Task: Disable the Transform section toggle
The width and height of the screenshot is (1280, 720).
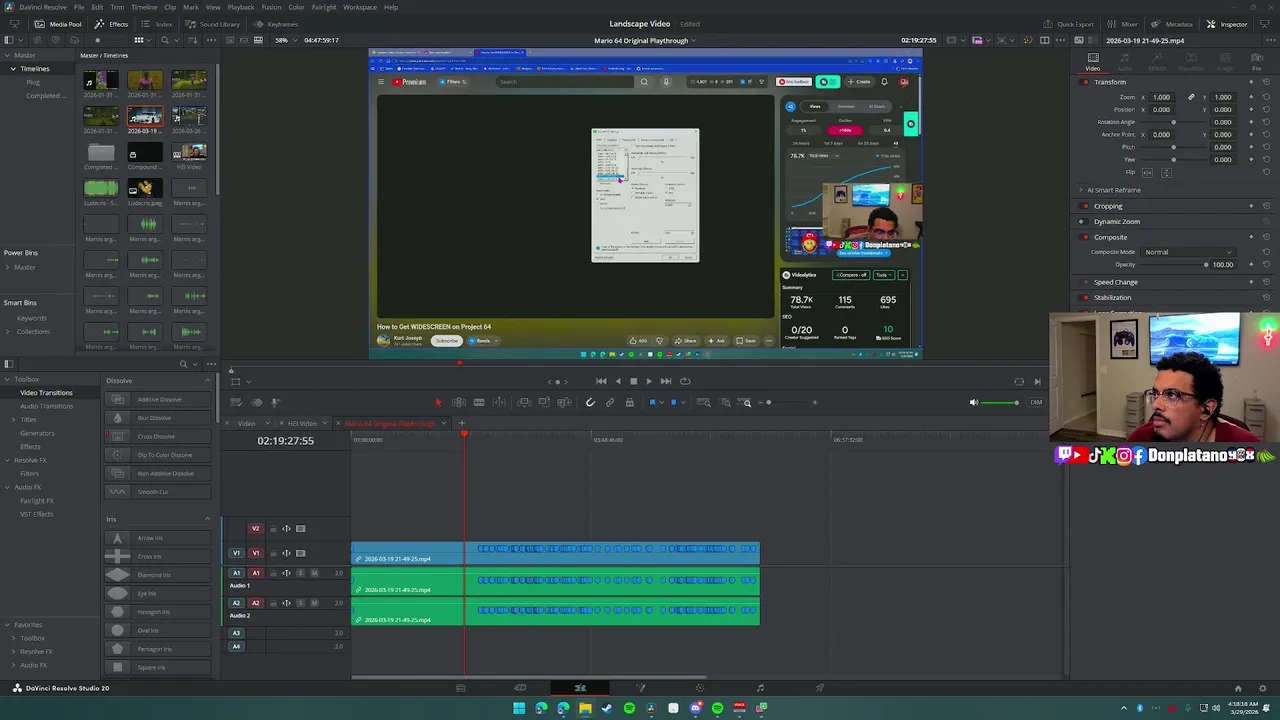Action: coord(1085,82)
